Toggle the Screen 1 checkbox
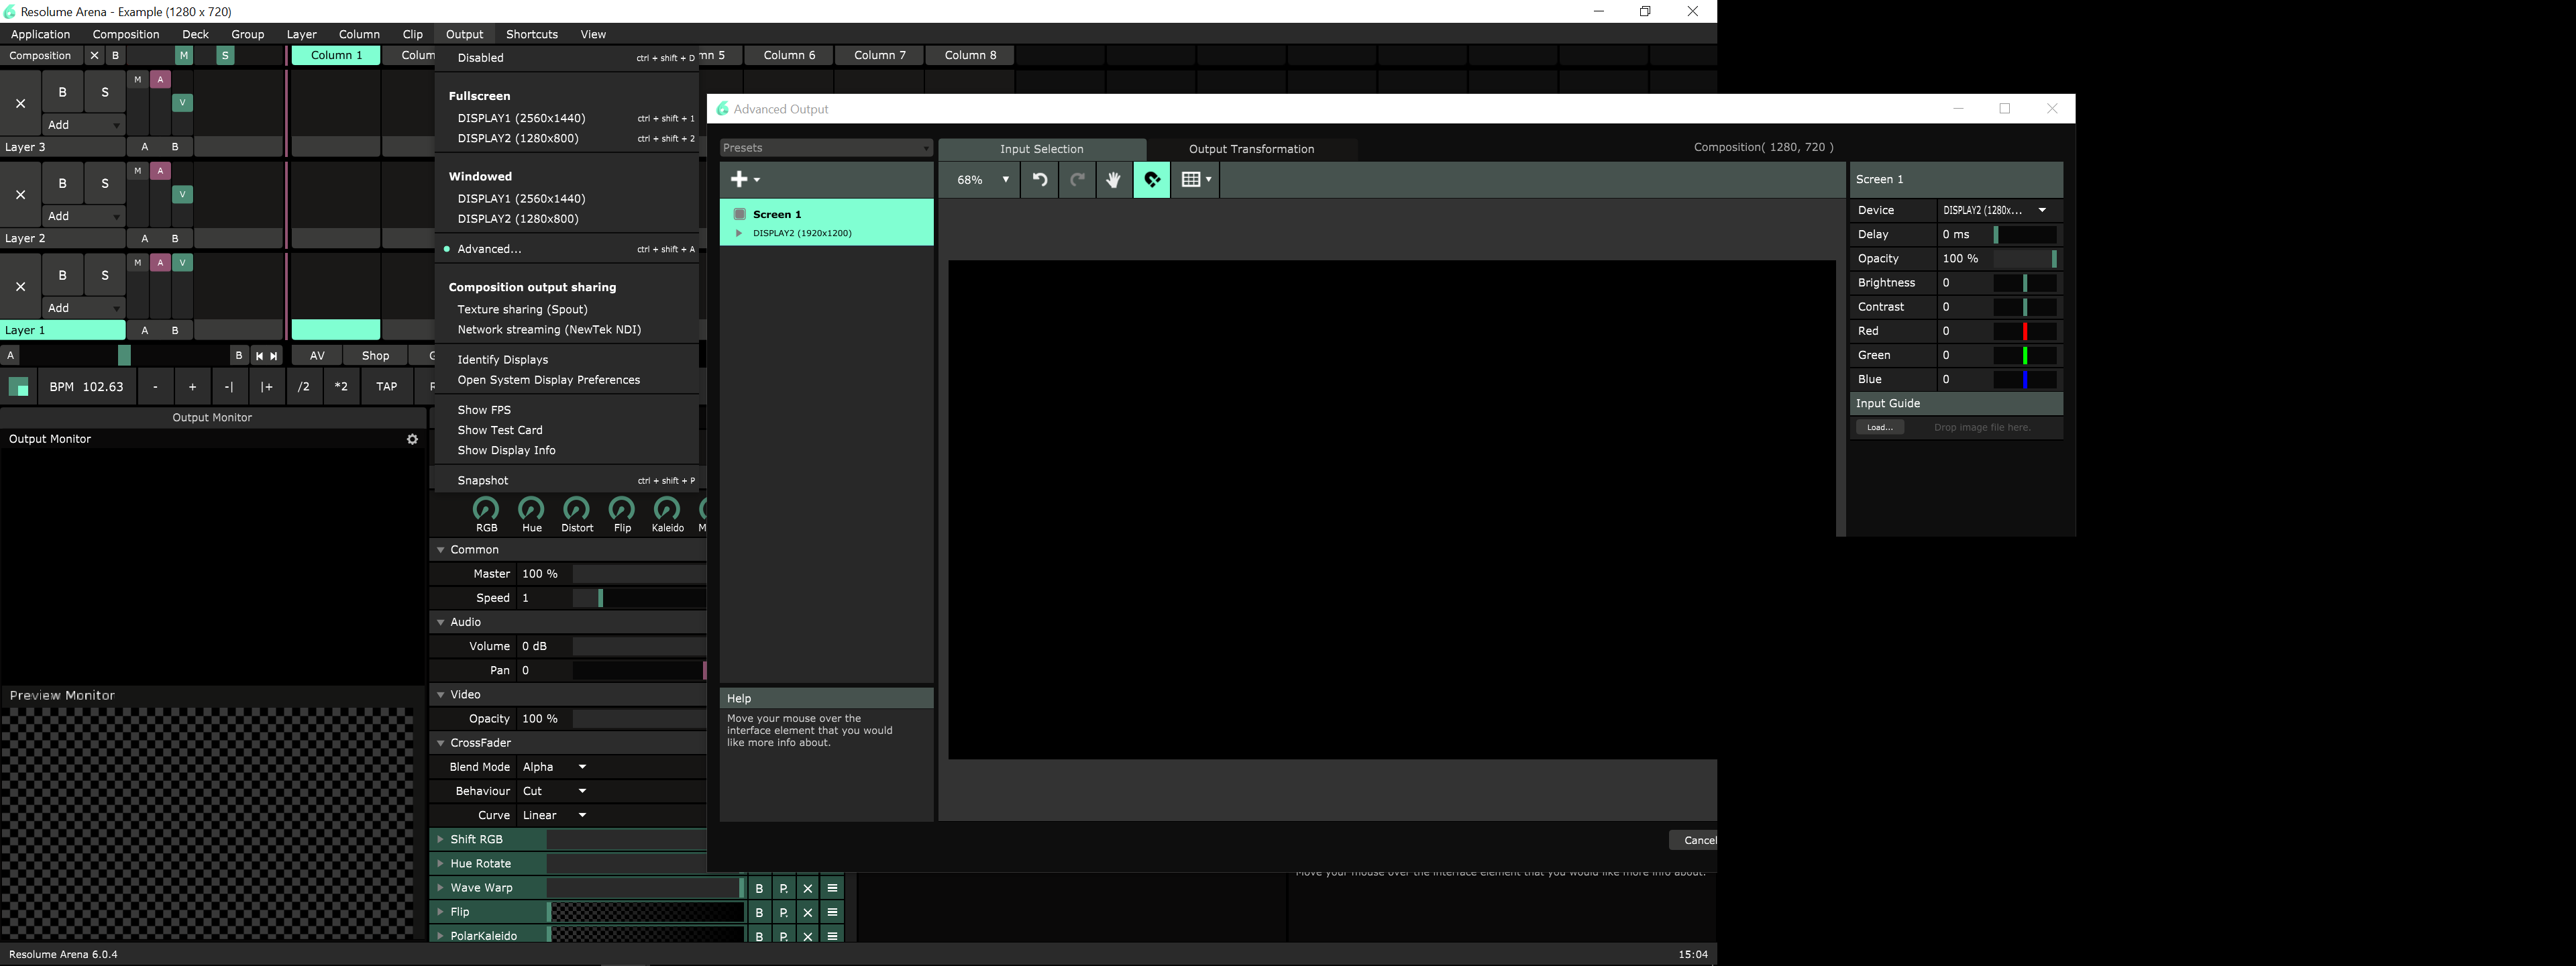The image size is (2576, 966). click(x=740, y=214)
